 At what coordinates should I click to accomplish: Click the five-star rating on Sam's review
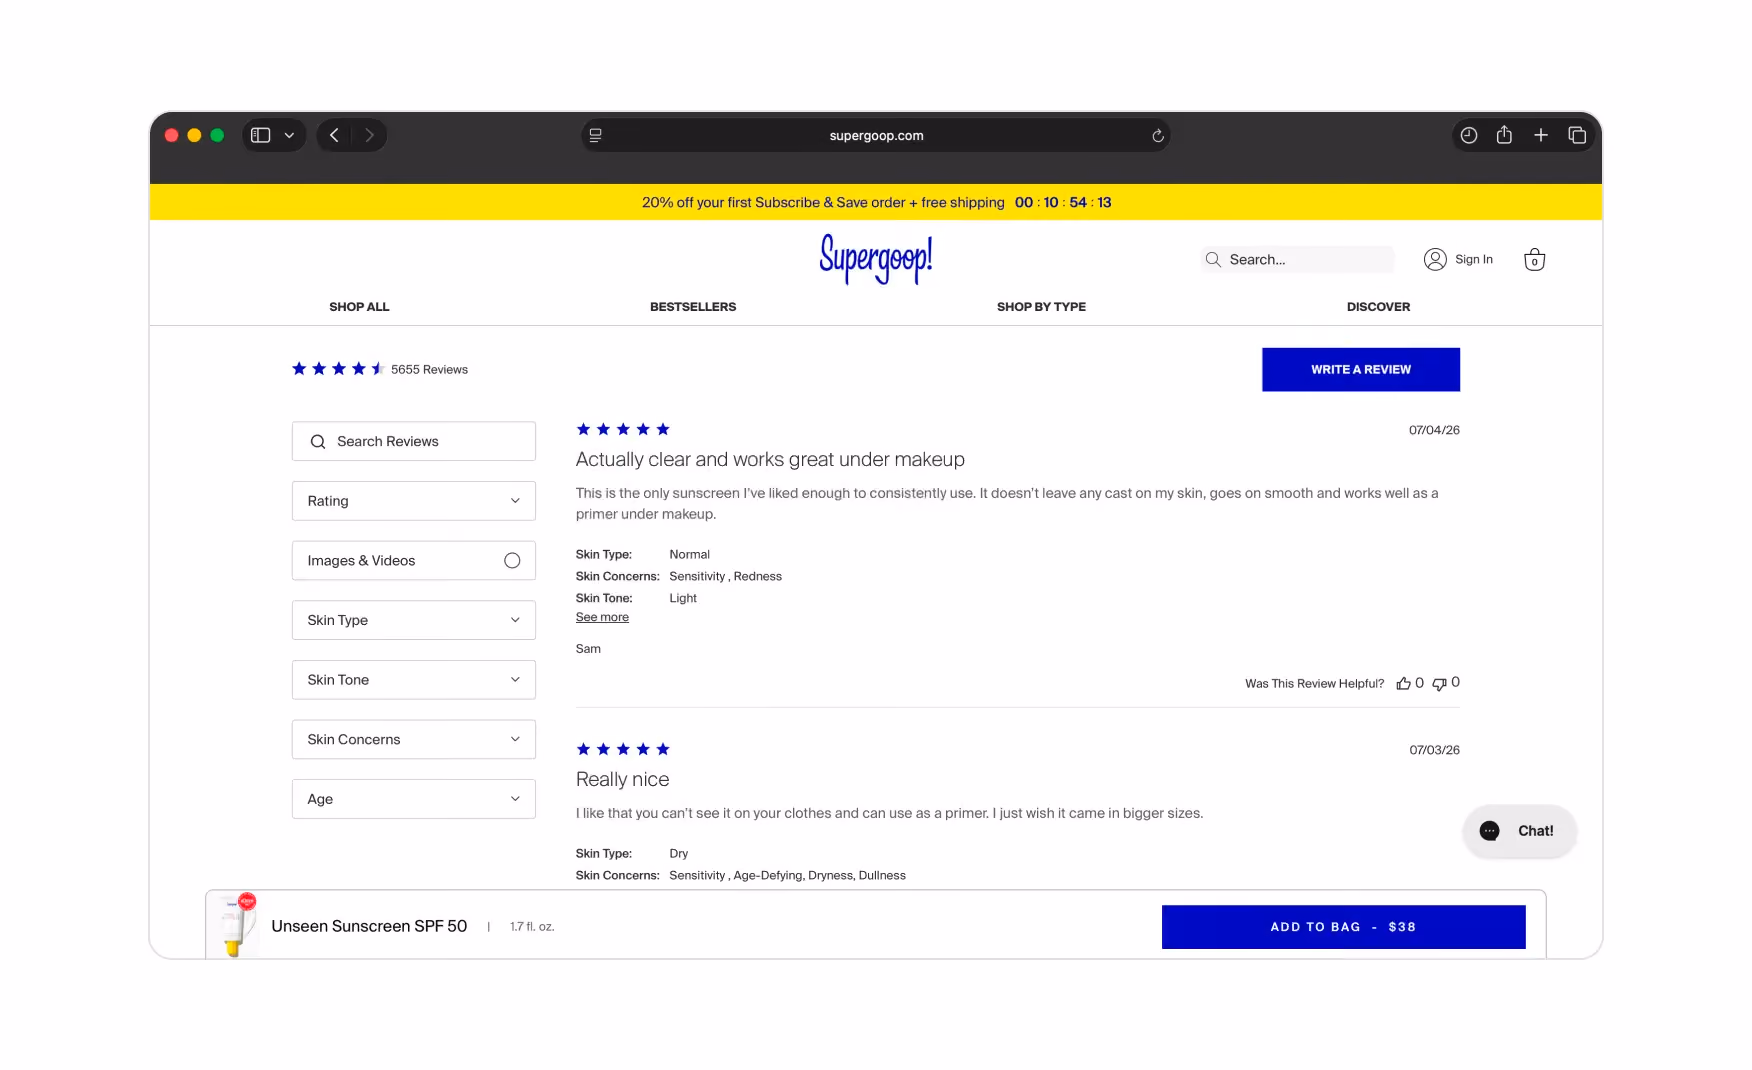[623, 429]
